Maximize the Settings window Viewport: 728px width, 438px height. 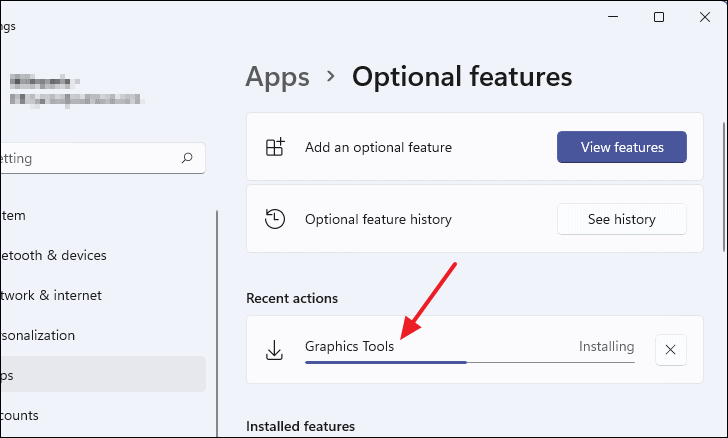(659, 17)
